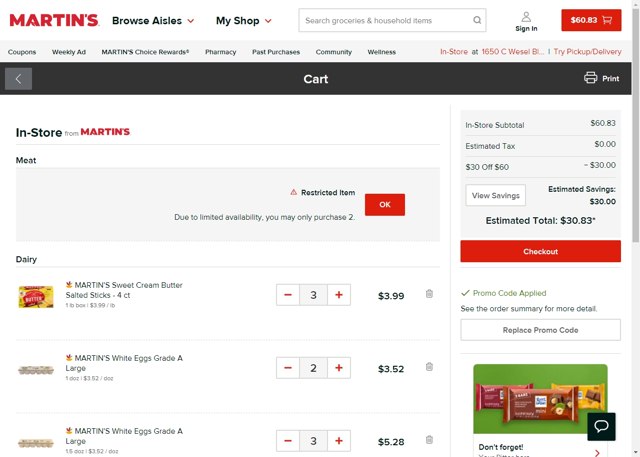Click the search magnifier icon
Viewport: 640px width, 457px height.
click(477, 20)
